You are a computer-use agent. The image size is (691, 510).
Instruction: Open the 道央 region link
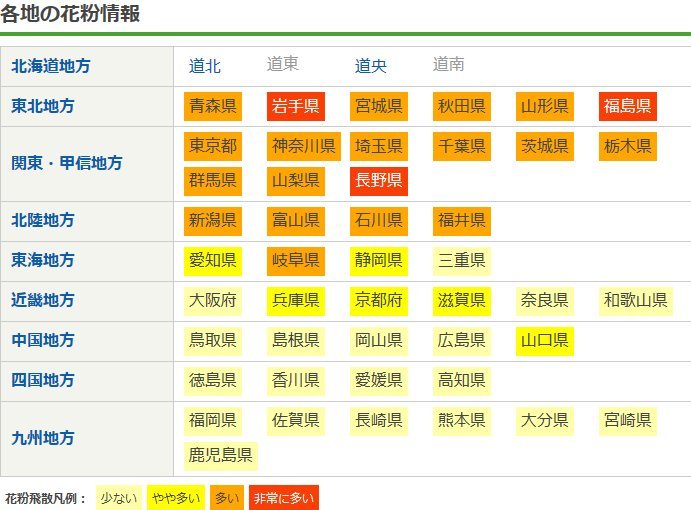[x=371, y=66]
